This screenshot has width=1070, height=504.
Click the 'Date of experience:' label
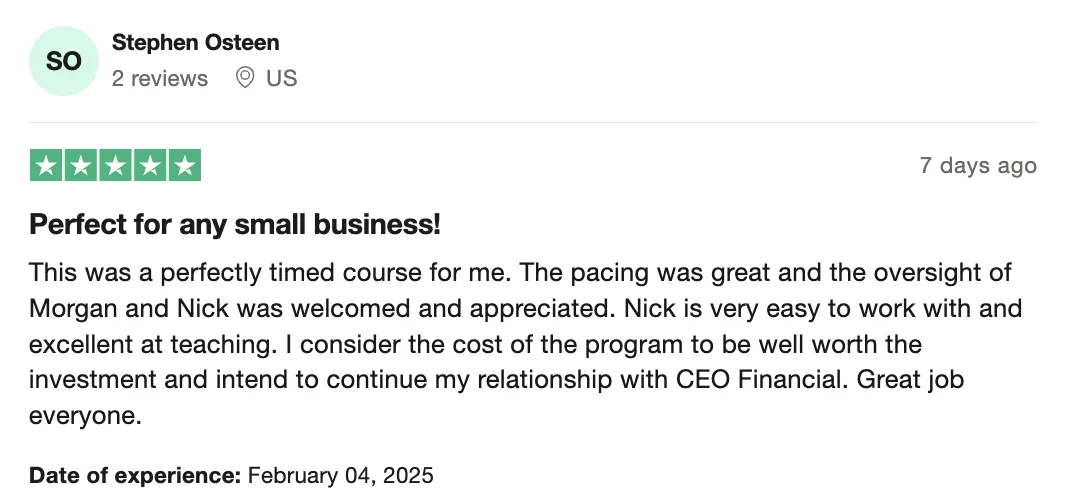tap(135, 475)
